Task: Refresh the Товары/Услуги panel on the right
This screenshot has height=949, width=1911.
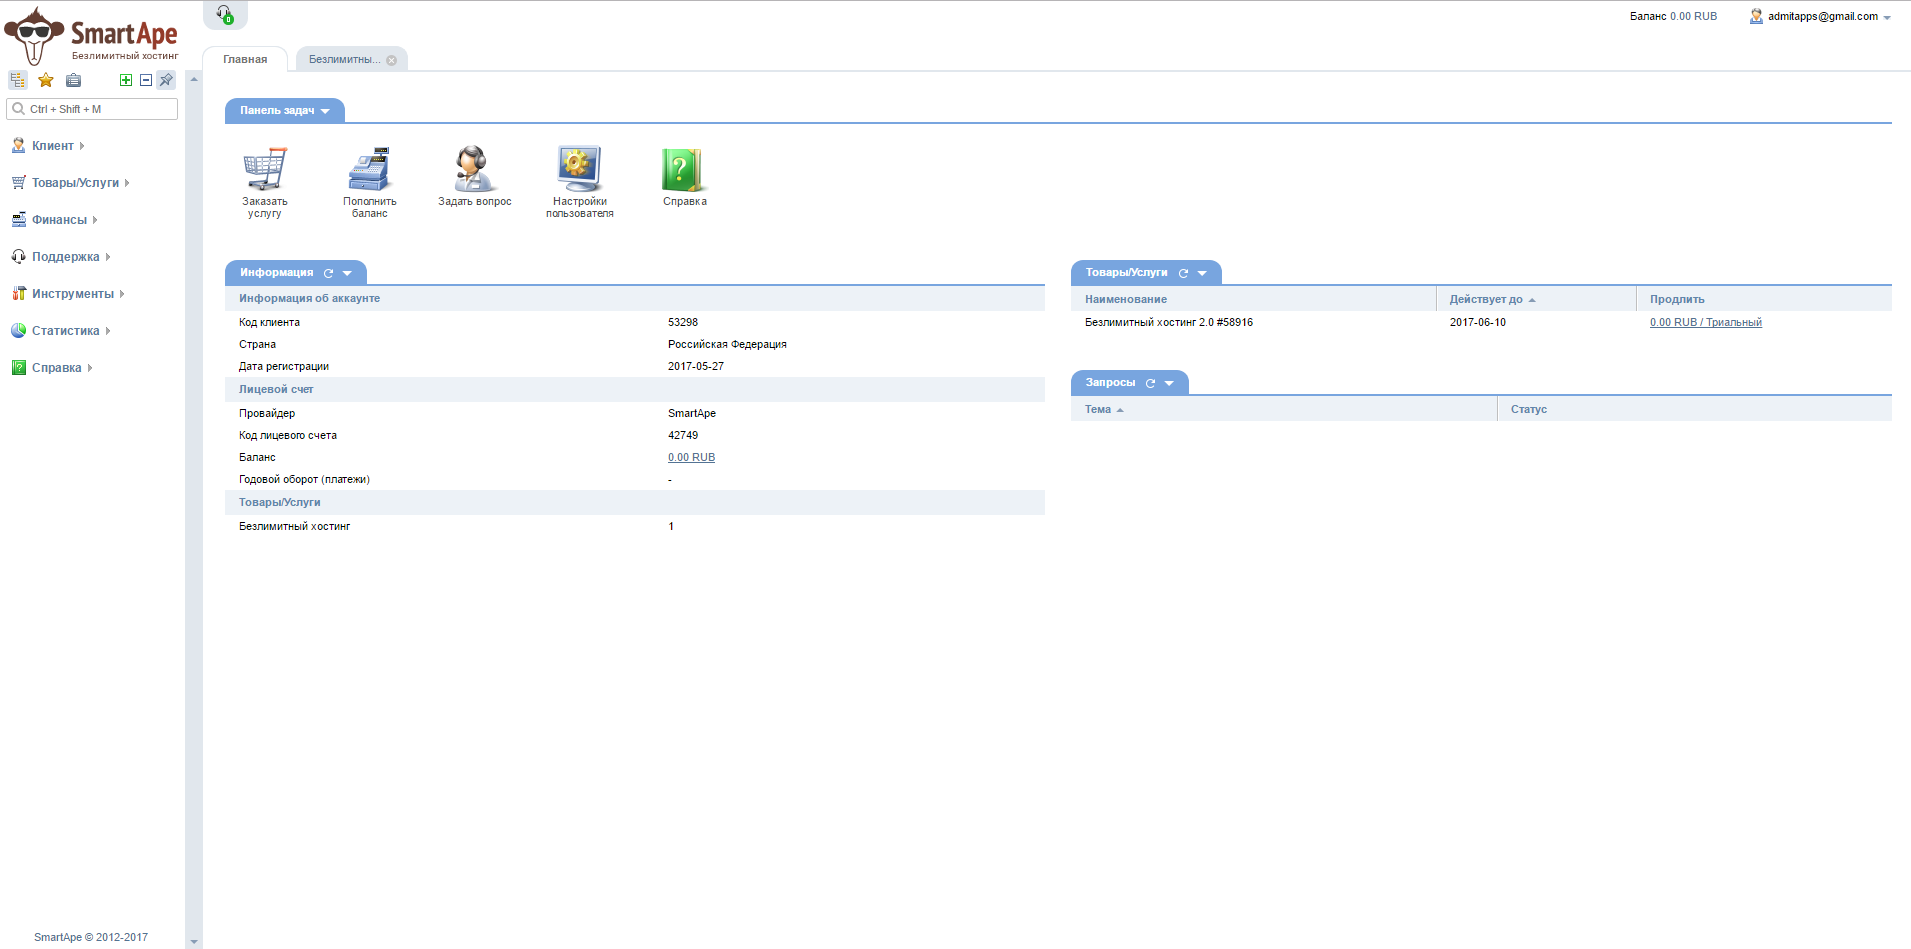Action: click(x=1183, y=273)
